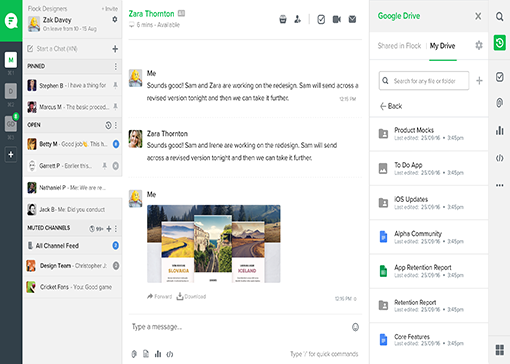510x364 pixels.
Task: Go Back in Google Drive panel
Action: coord(391,106)
